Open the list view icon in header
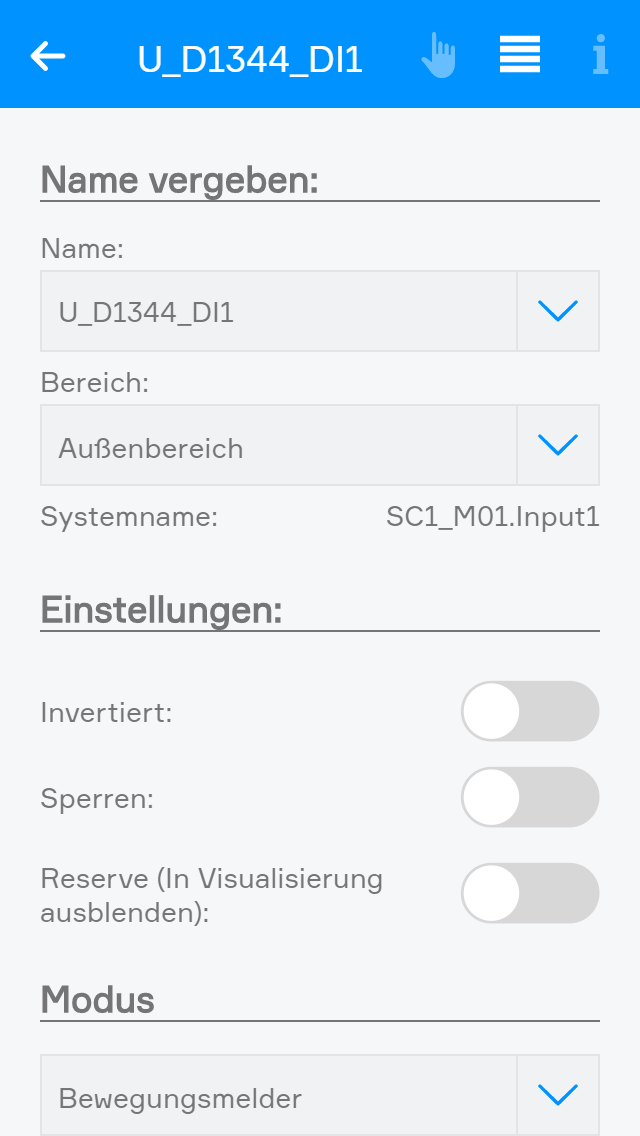 520,55
